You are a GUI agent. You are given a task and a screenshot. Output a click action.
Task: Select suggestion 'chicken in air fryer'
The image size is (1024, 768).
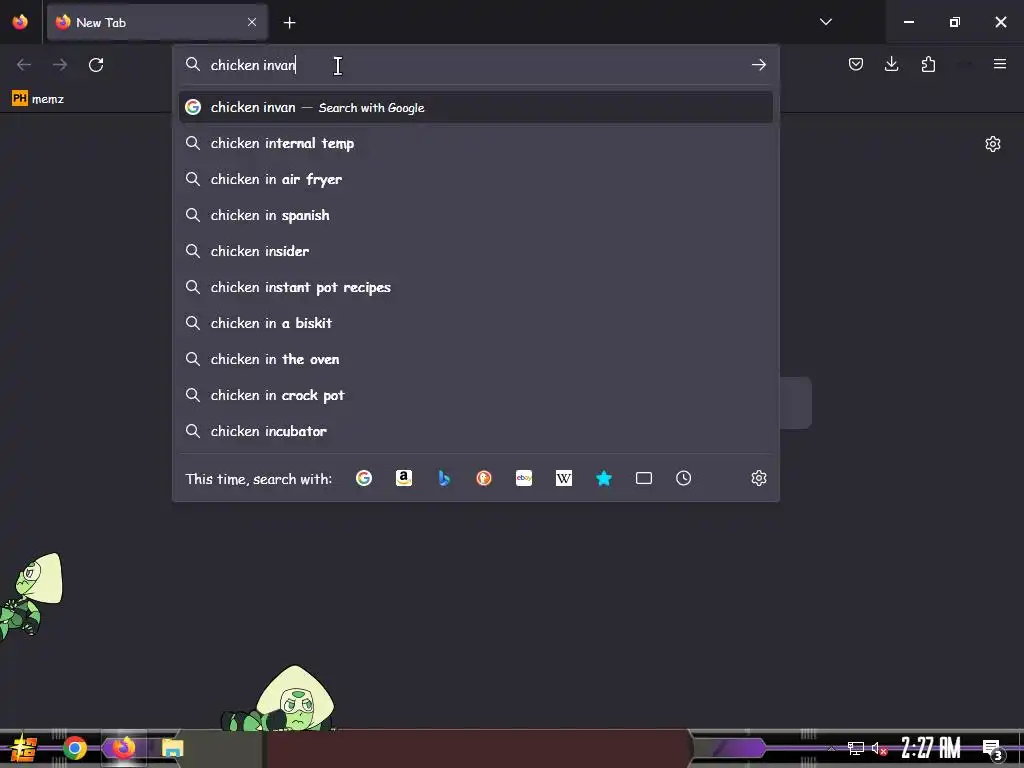(x=475, y=179)
